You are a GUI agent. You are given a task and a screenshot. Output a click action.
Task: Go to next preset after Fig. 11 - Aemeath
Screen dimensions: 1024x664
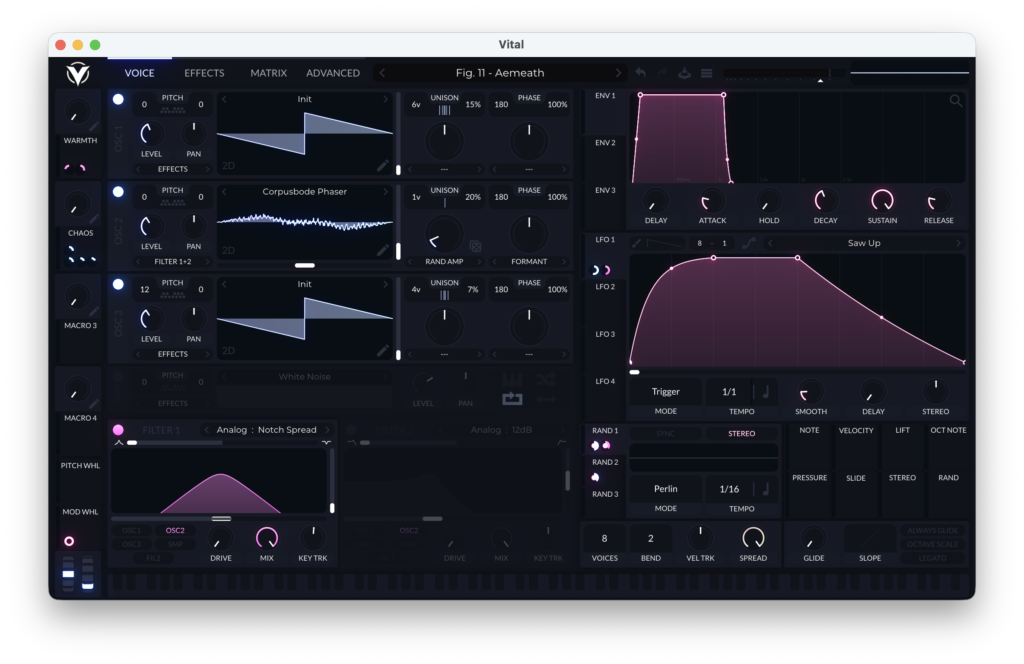pyautogui.click(x=618, y=73)
